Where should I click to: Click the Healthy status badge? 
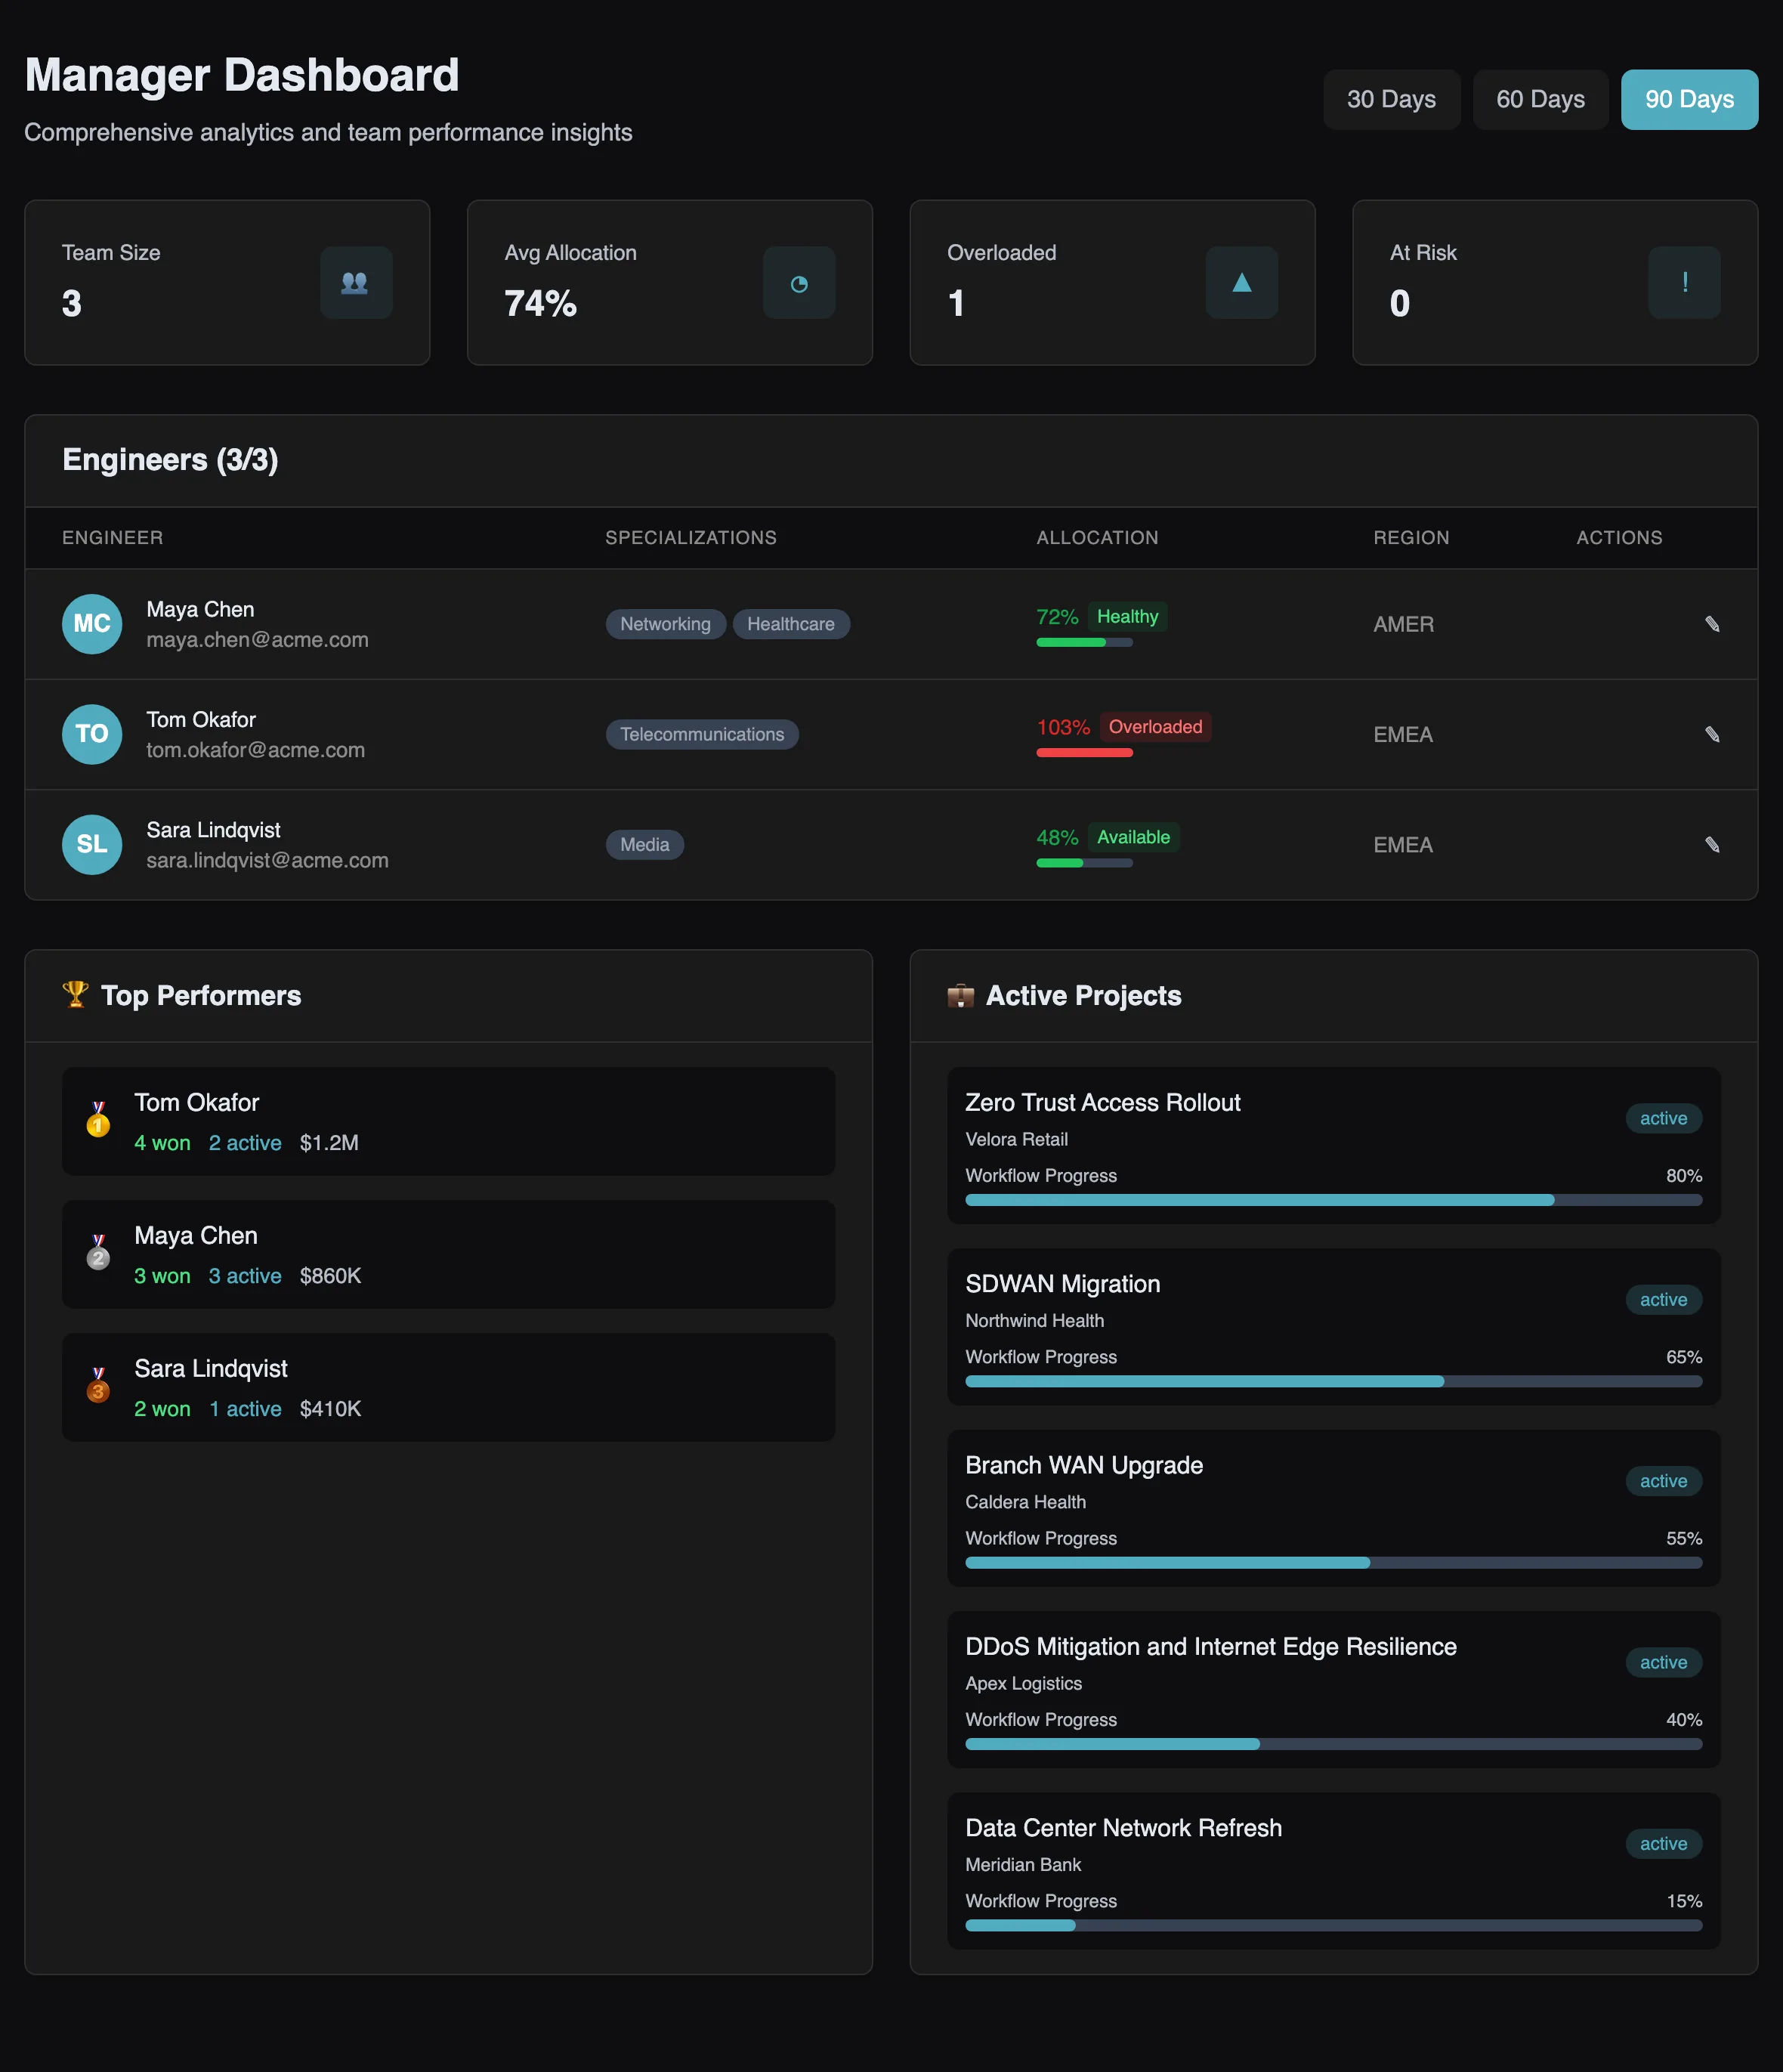[1128, 617]
